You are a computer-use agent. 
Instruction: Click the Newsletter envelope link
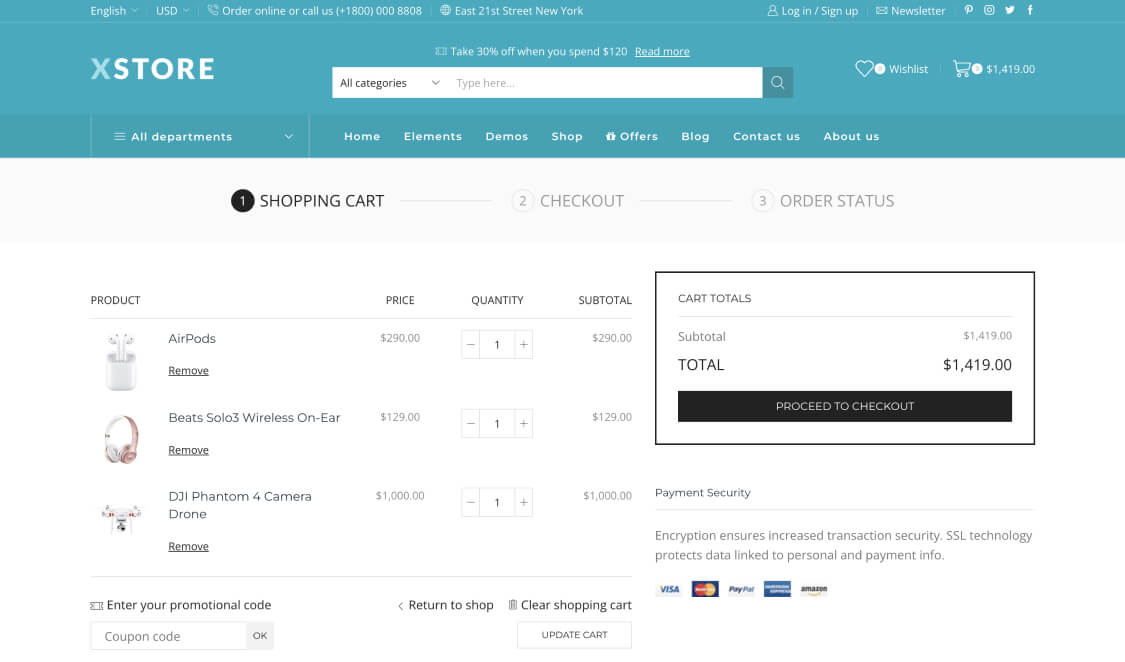tap(910, 11)
